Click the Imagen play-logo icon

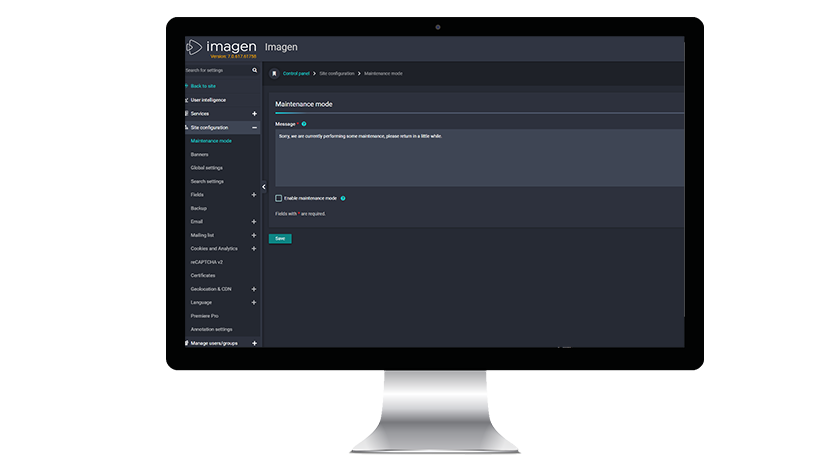[x=194, y=47]
